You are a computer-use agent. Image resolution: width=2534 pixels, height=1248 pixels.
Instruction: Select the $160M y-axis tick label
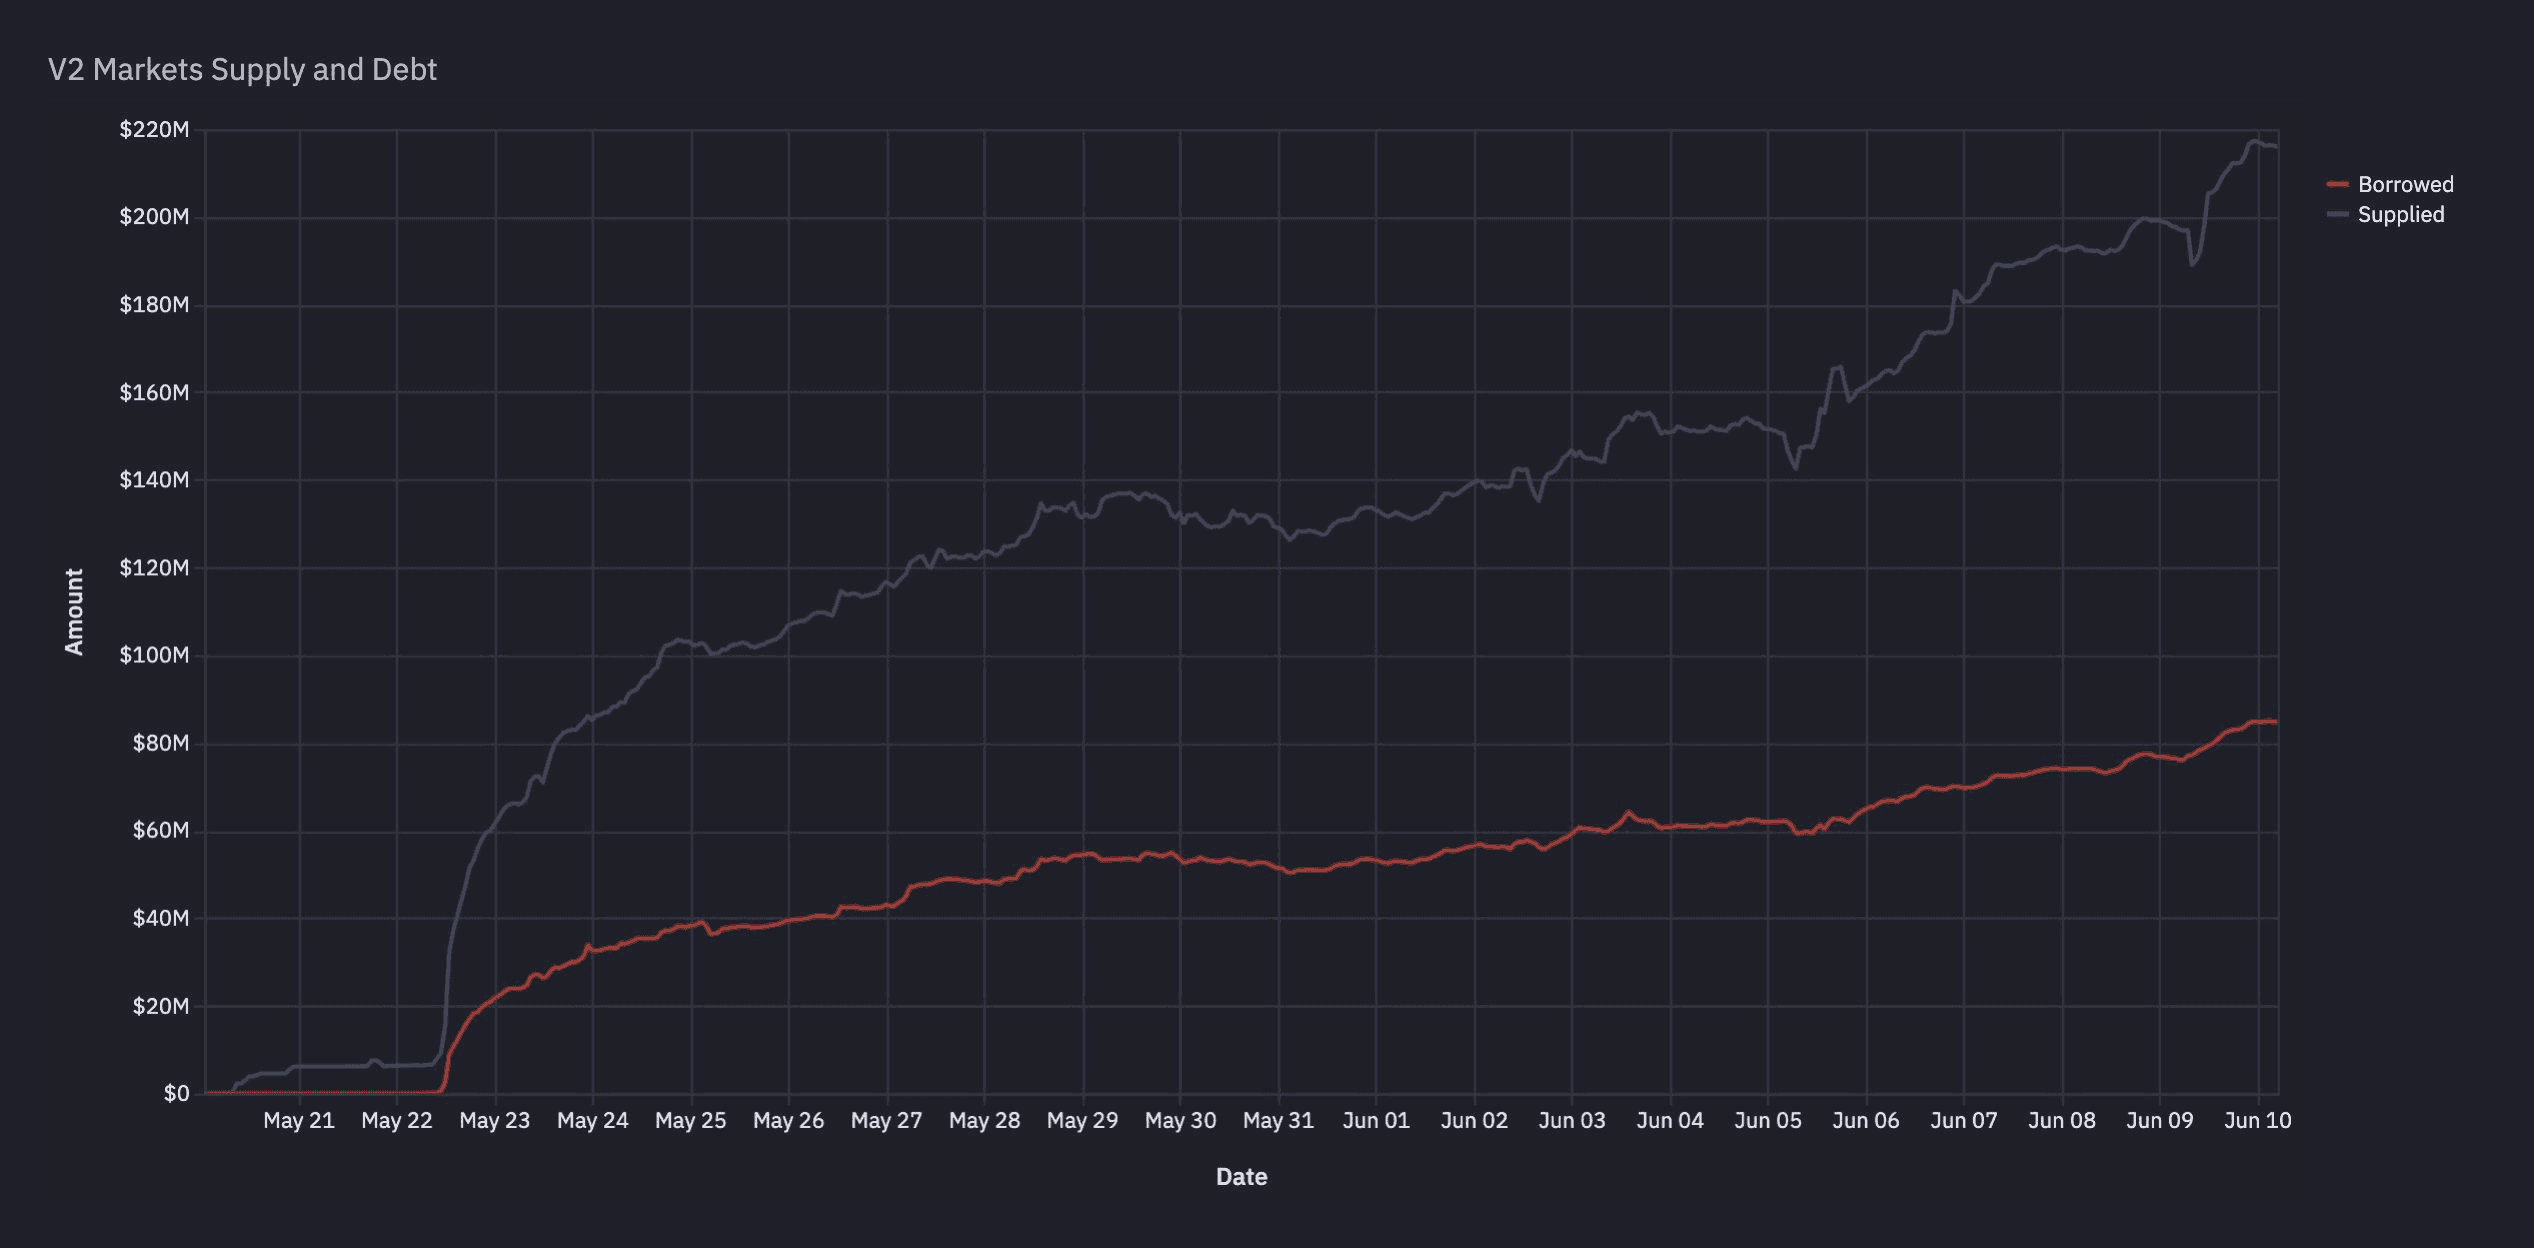(x=154, y=392)
